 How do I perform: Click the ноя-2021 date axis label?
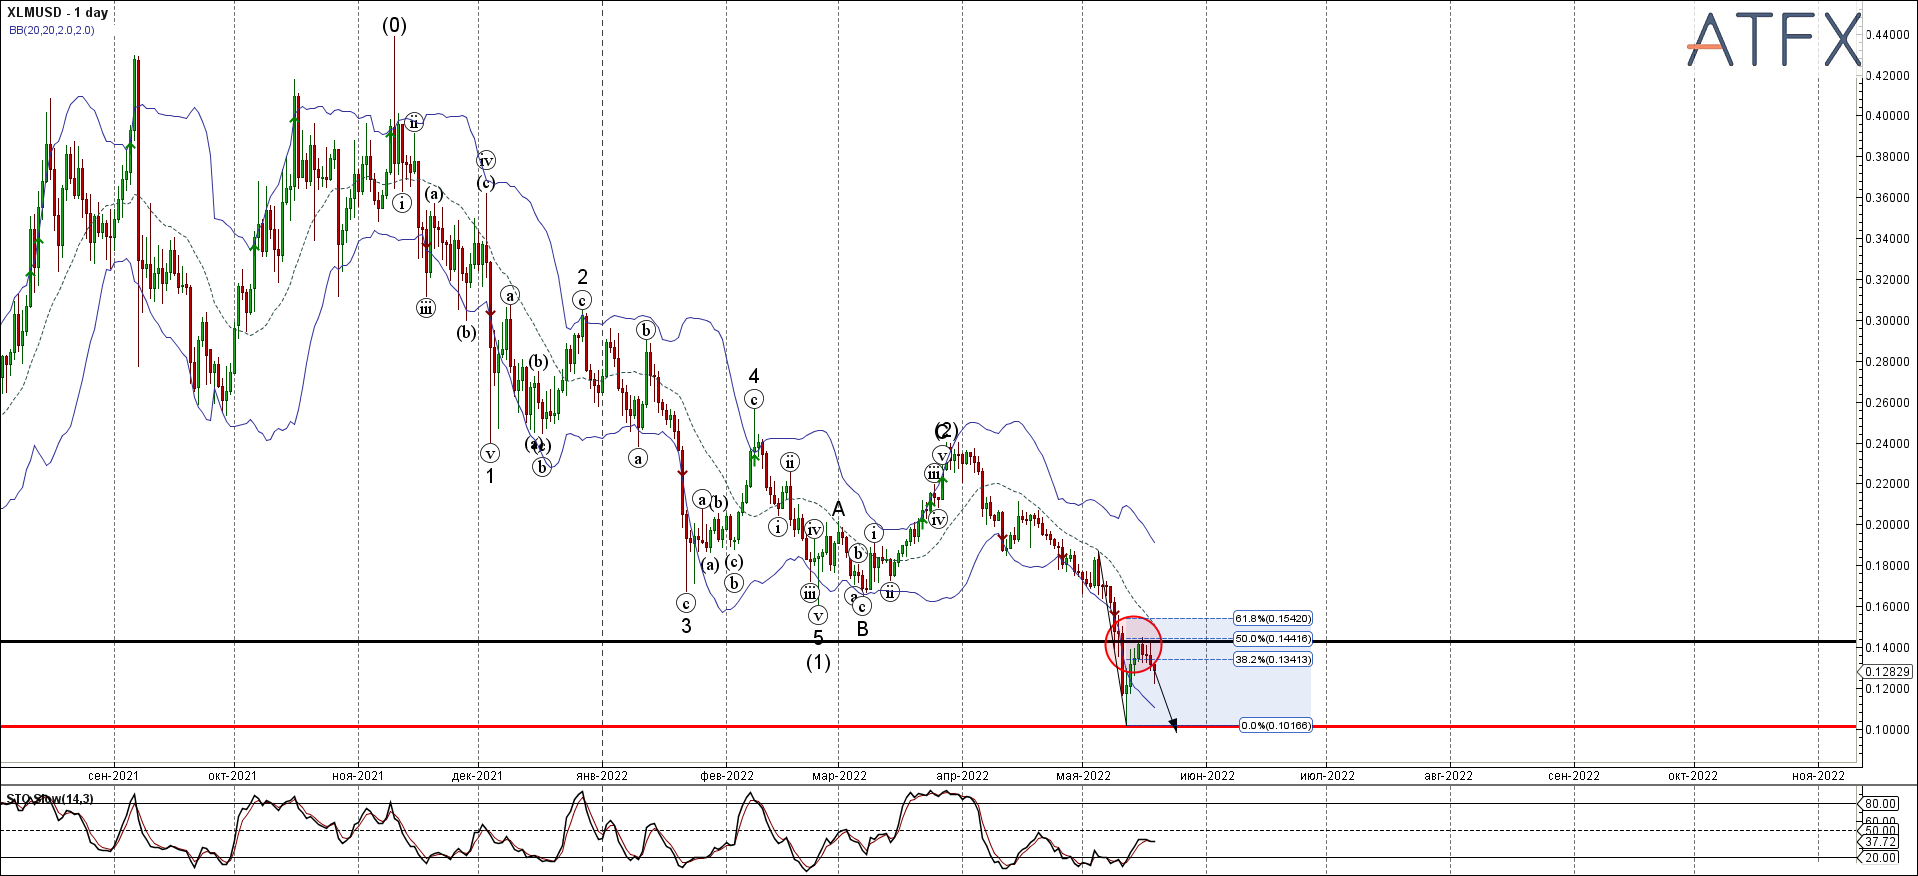pyautogui.click(x=358, y=776)
